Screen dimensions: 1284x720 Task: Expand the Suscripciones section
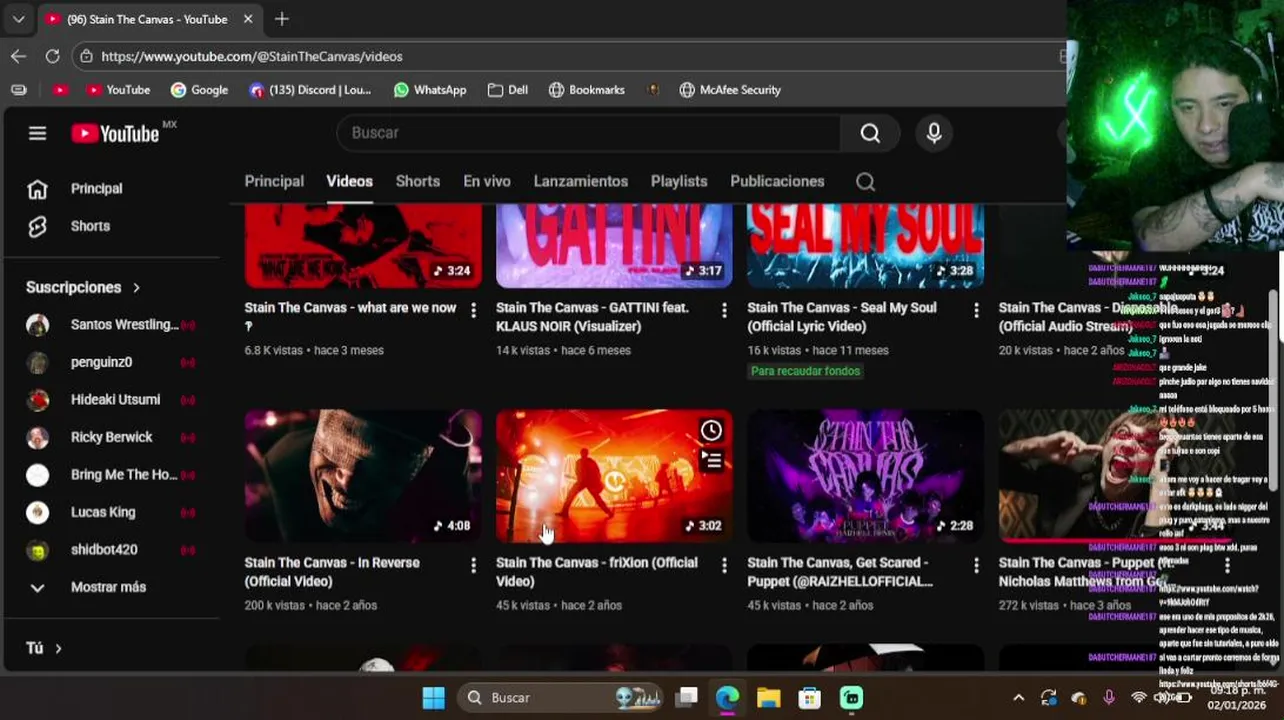click(x=84, y=287)
